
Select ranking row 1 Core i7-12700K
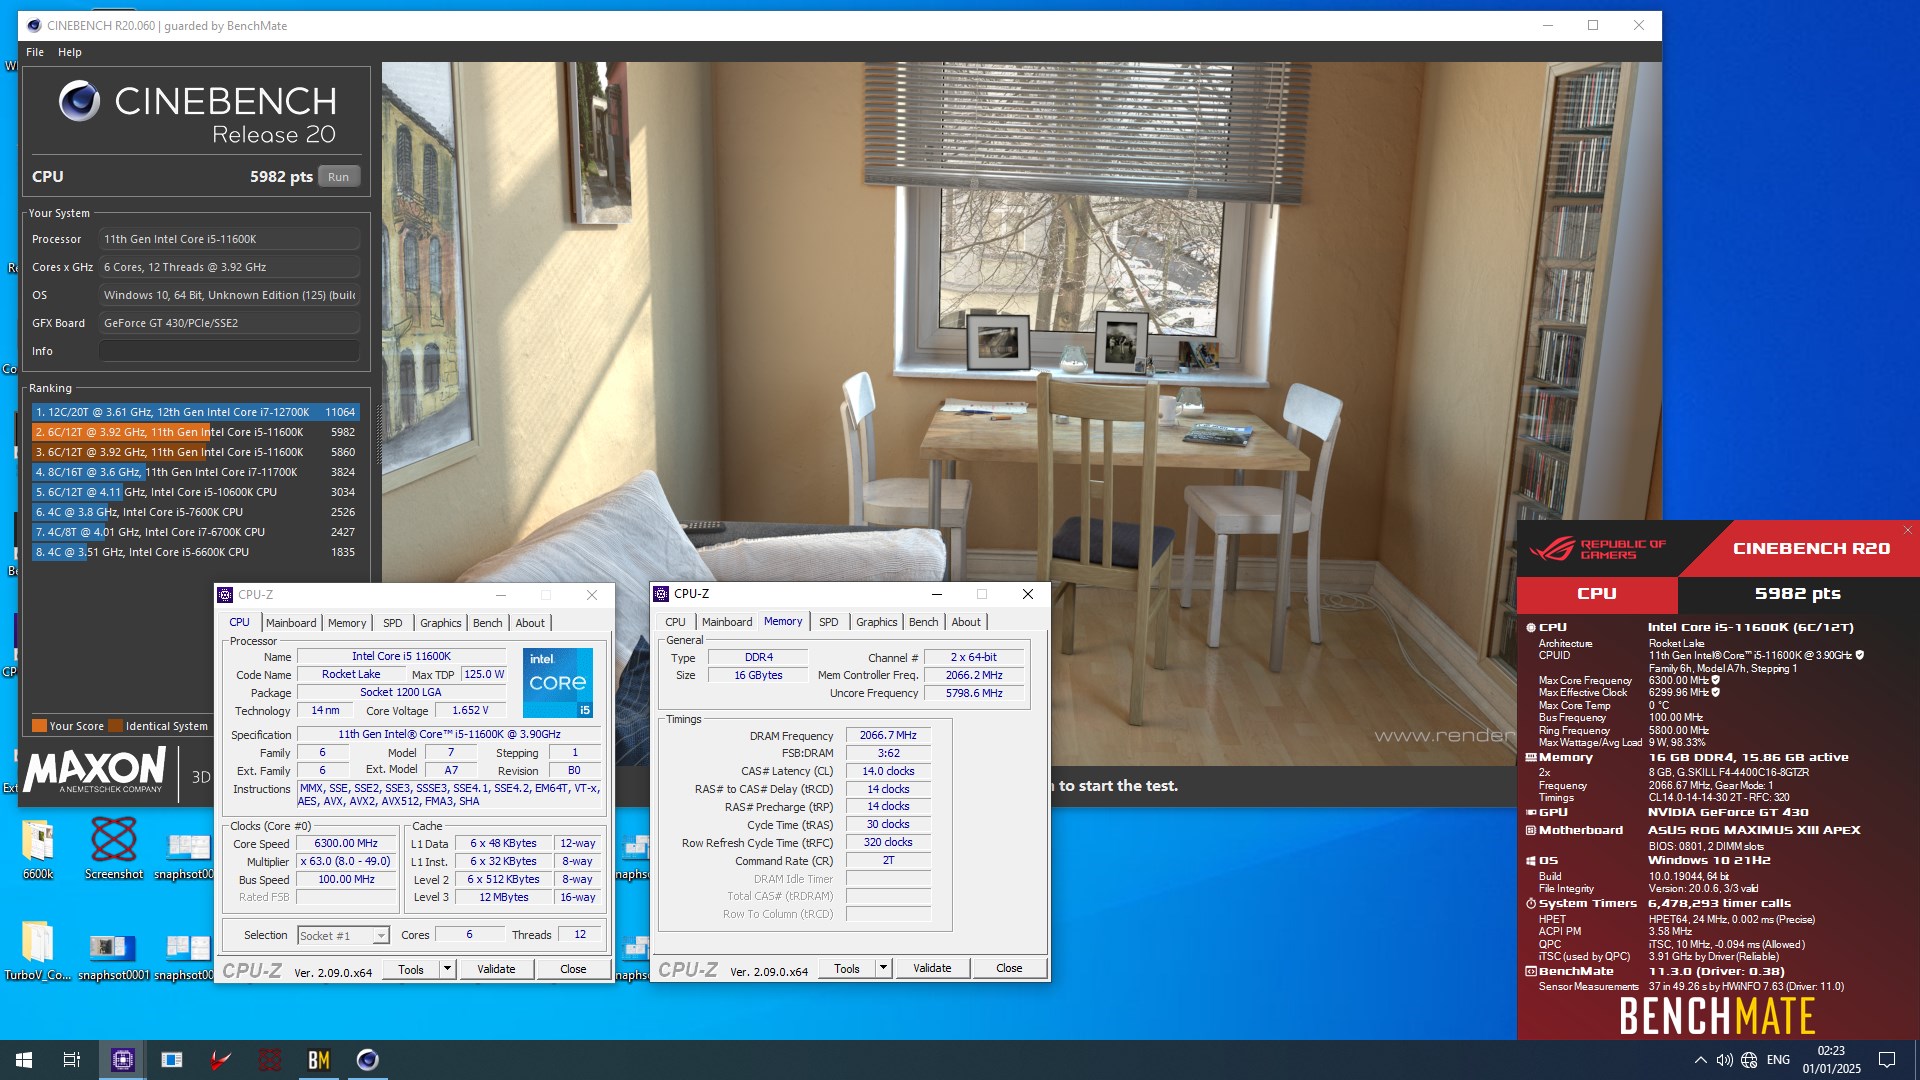coord(195,412)
